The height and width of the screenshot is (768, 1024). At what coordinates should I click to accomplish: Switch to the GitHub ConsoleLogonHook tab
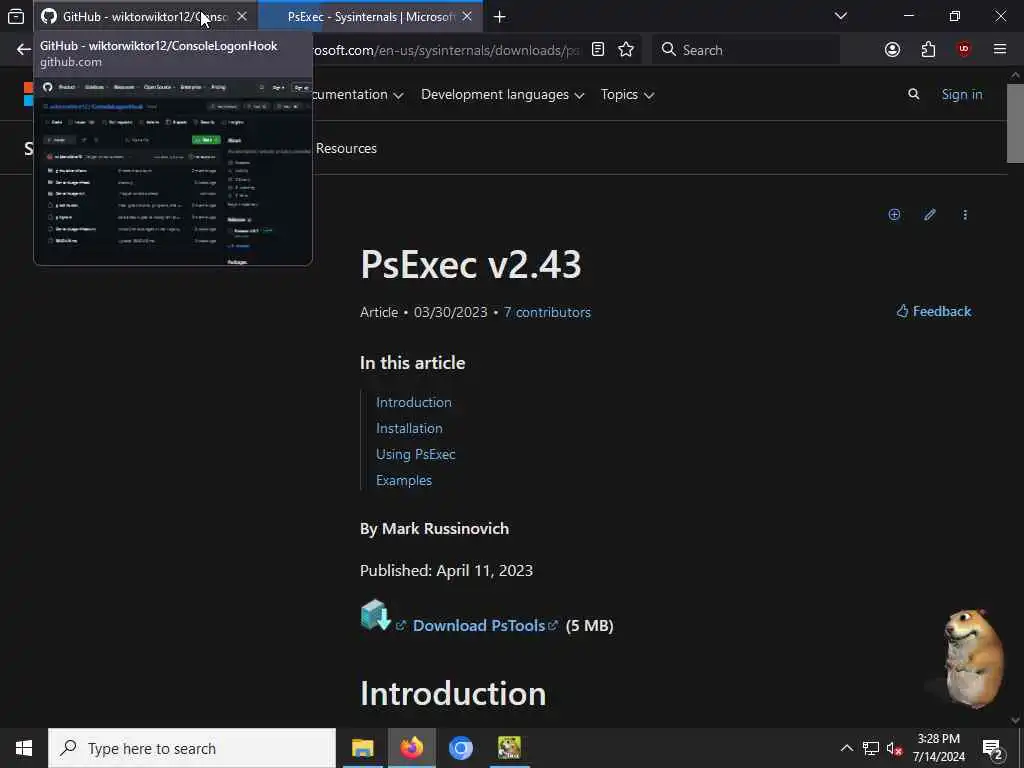144,16
